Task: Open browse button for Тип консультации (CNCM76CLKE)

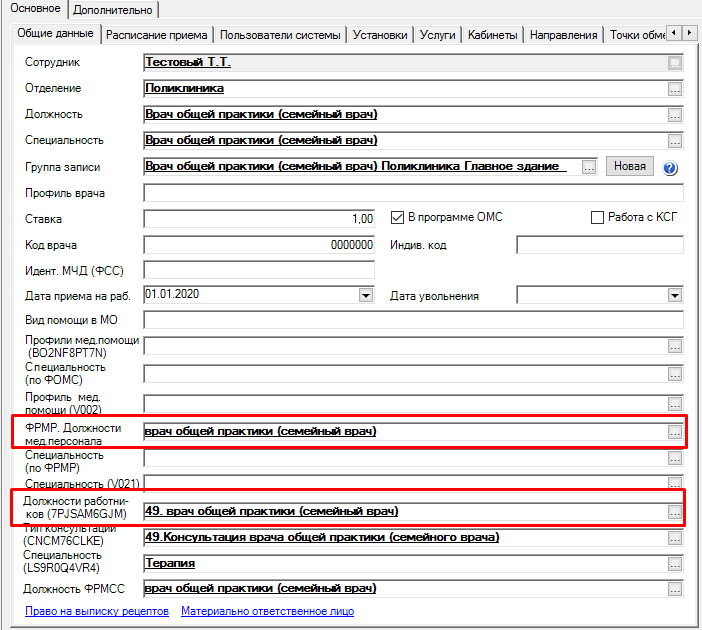Action: (x=675, y=538)
